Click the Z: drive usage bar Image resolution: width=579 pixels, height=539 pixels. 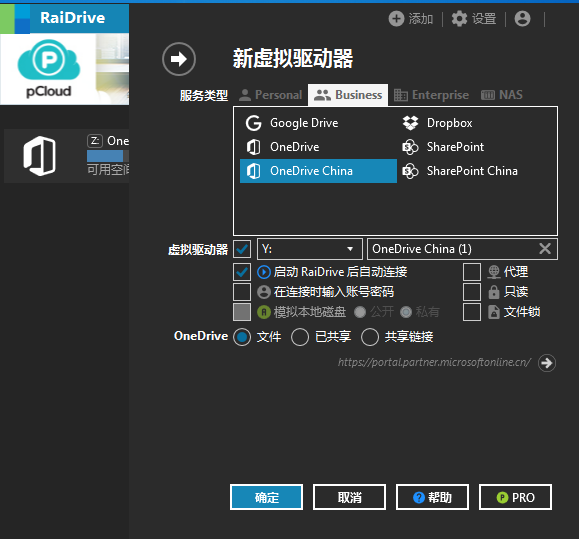[x=108, y=156]
